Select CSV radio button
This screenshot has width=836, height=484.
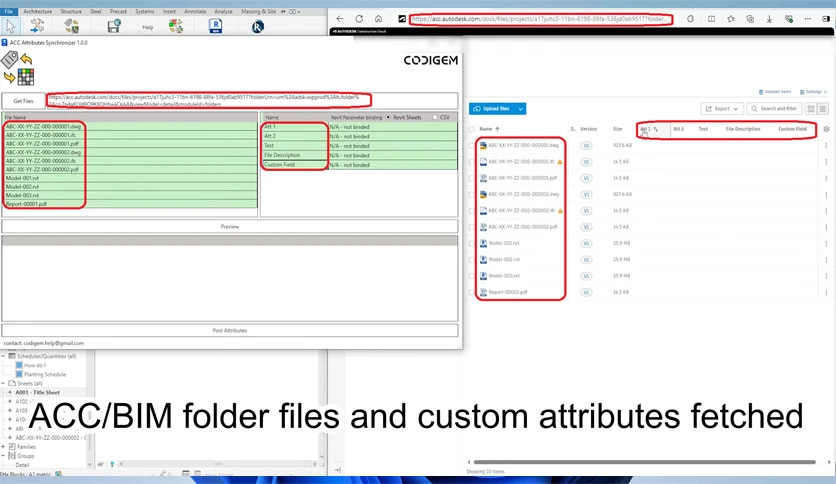[x=435, y=117]
